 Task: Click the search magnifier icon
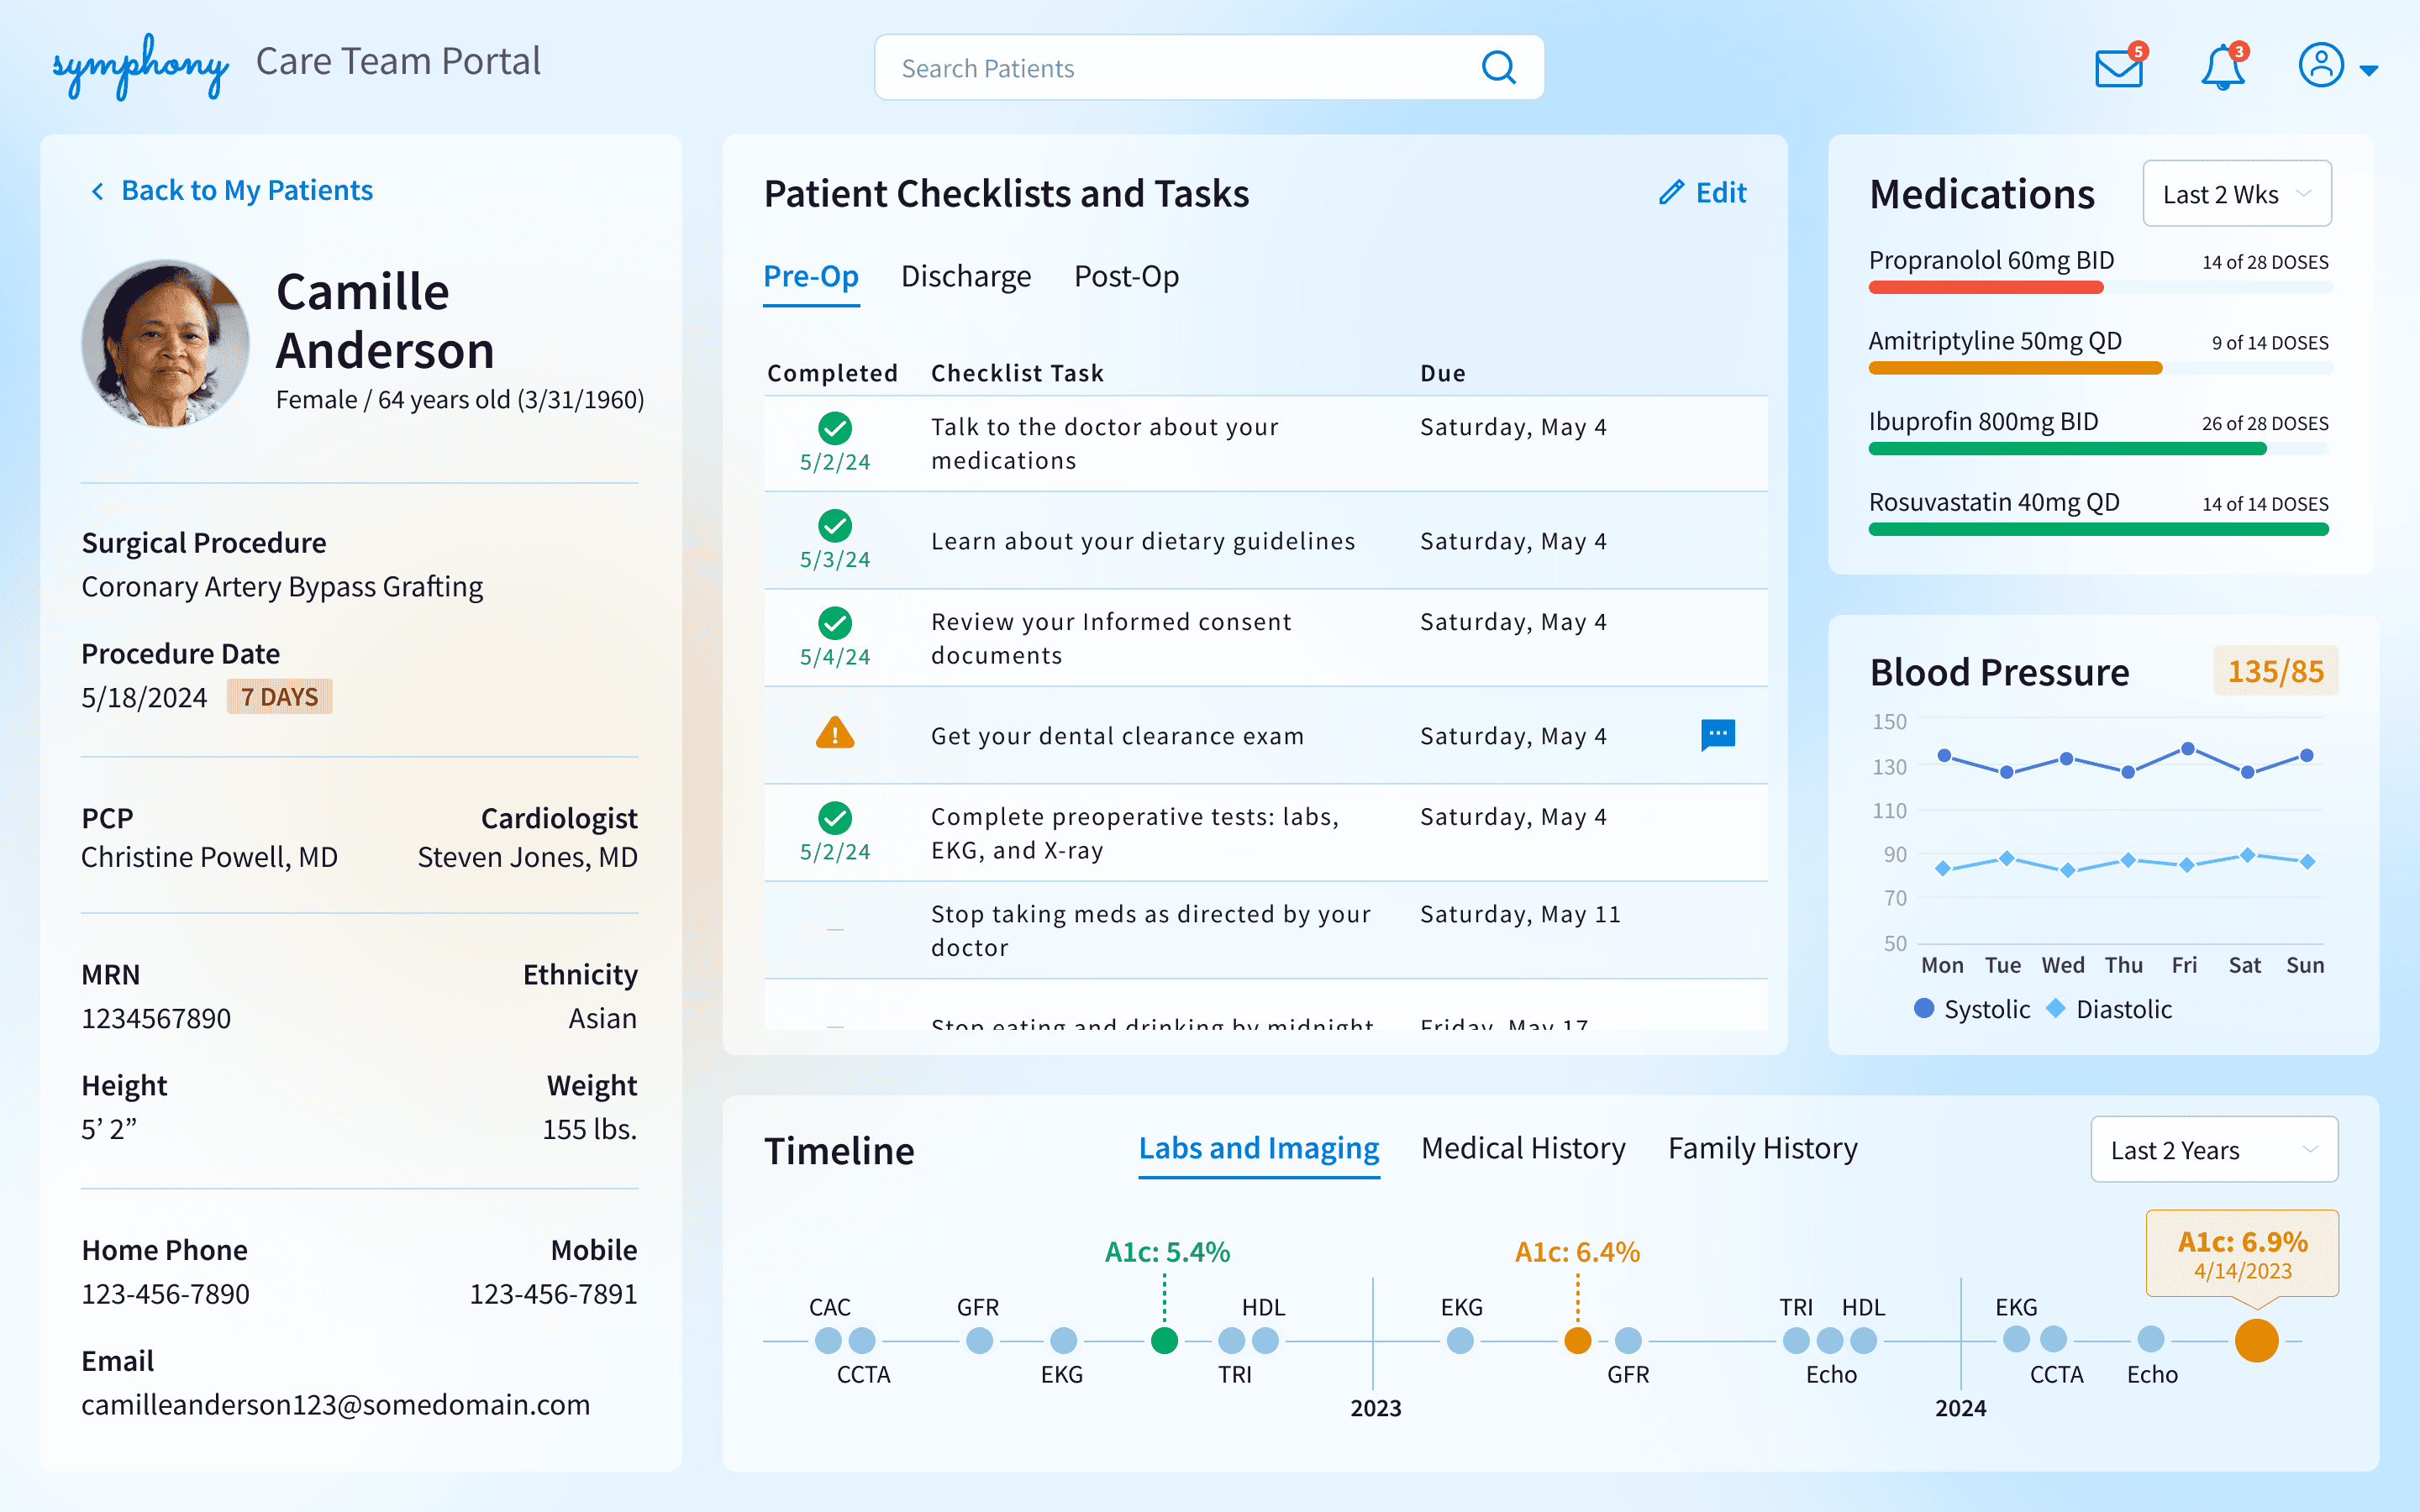coord(1498,68)
